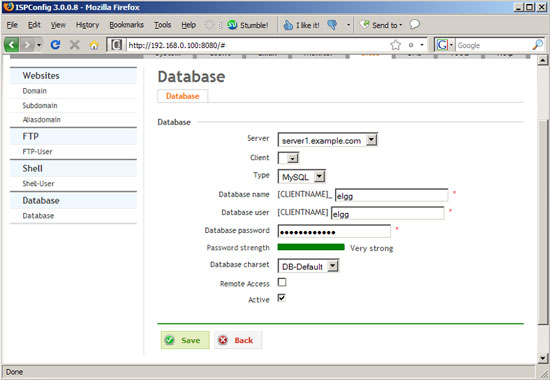Open the Bookmarks menu
This screenshot has height=380, width=550.
point(126,25)
